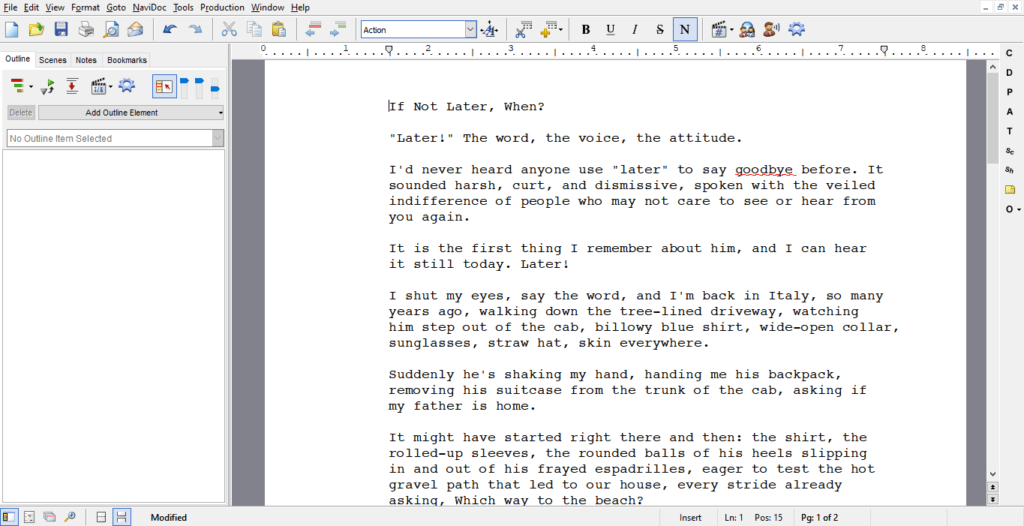The width and height of the screenshot is (1024, 526).
Task: Click the speaking person voice icon
Action: [772, 29]
